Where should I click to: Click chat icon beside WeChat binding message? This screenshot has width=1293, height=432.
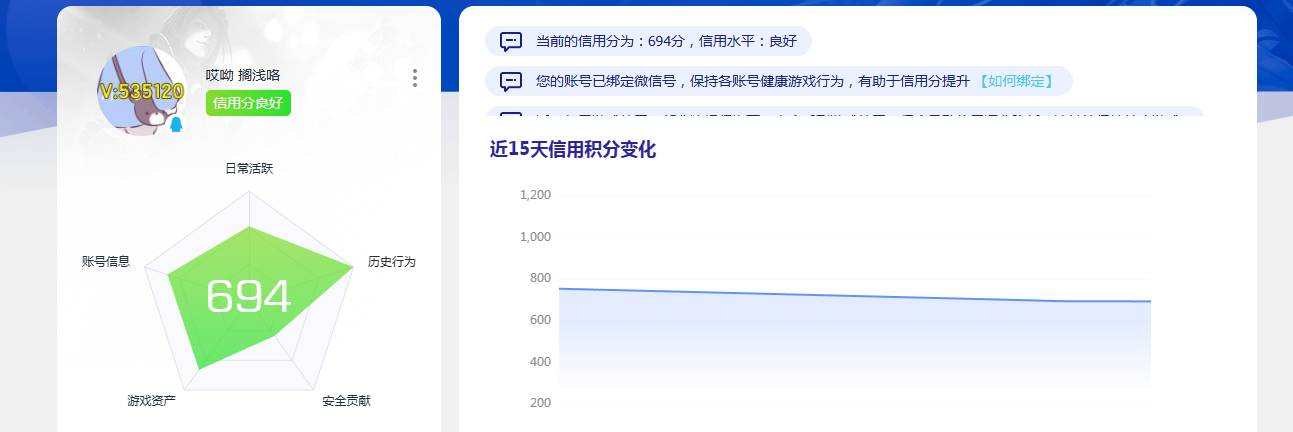pos(511,81)
